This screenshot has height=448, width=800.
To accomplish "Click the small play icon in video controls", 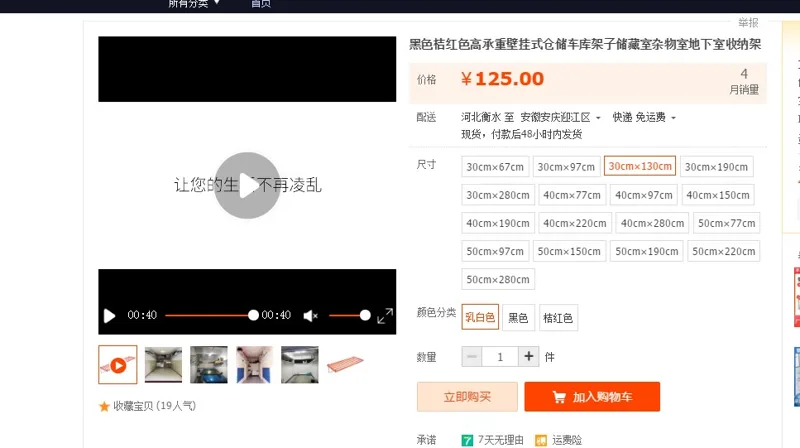I will pyautogui.click(x=109, y=316).
